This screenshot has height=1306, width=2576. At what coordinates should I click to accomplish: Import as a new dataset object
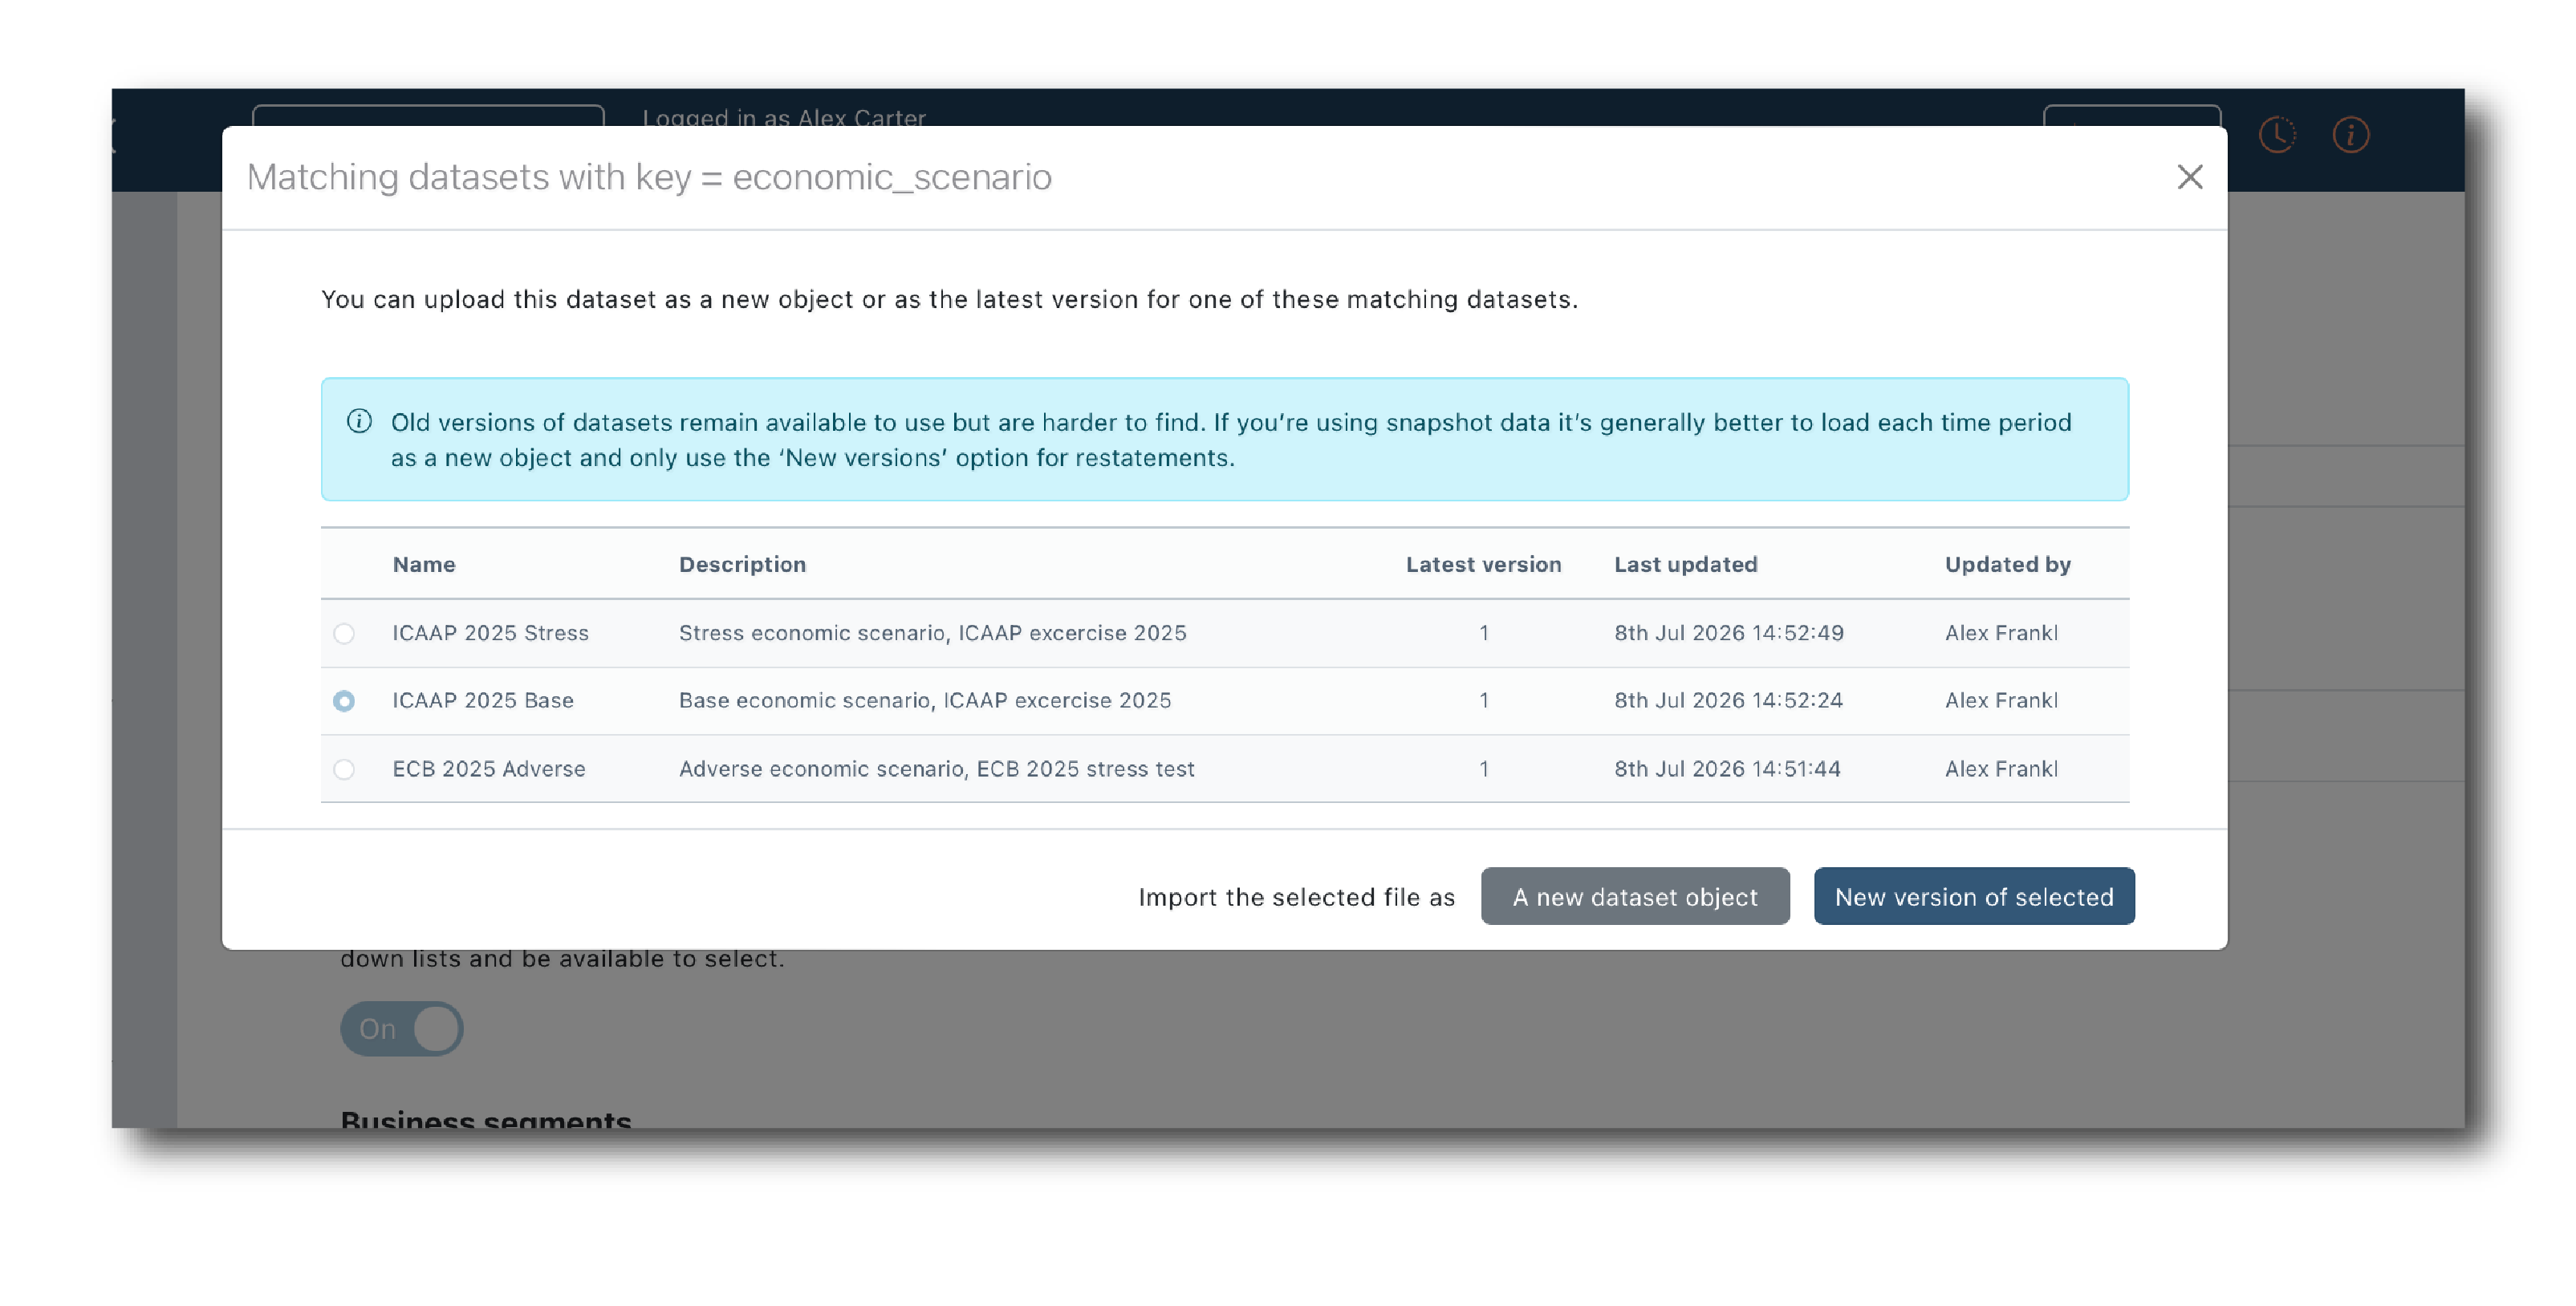click(1635, 896)
